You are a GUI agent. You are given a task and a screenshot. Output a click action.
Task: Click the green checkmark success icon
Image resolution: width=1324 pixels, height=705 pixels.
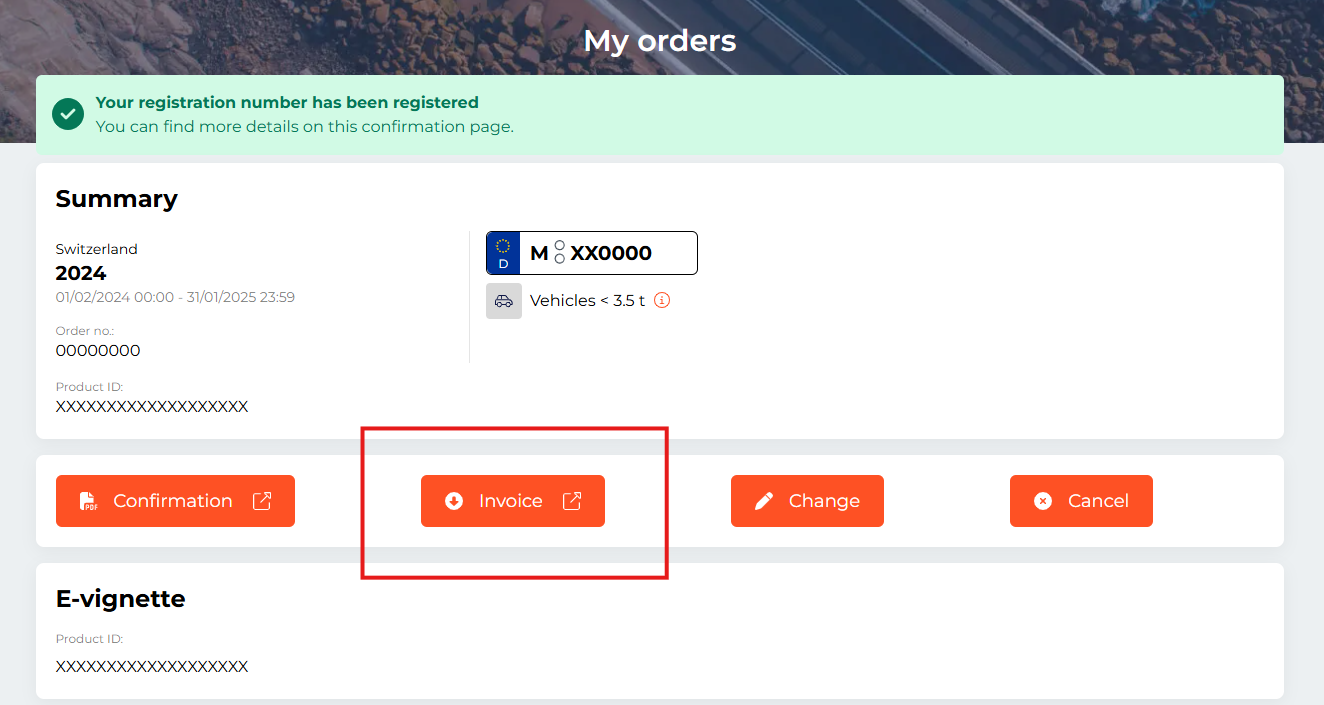(67, 114)
